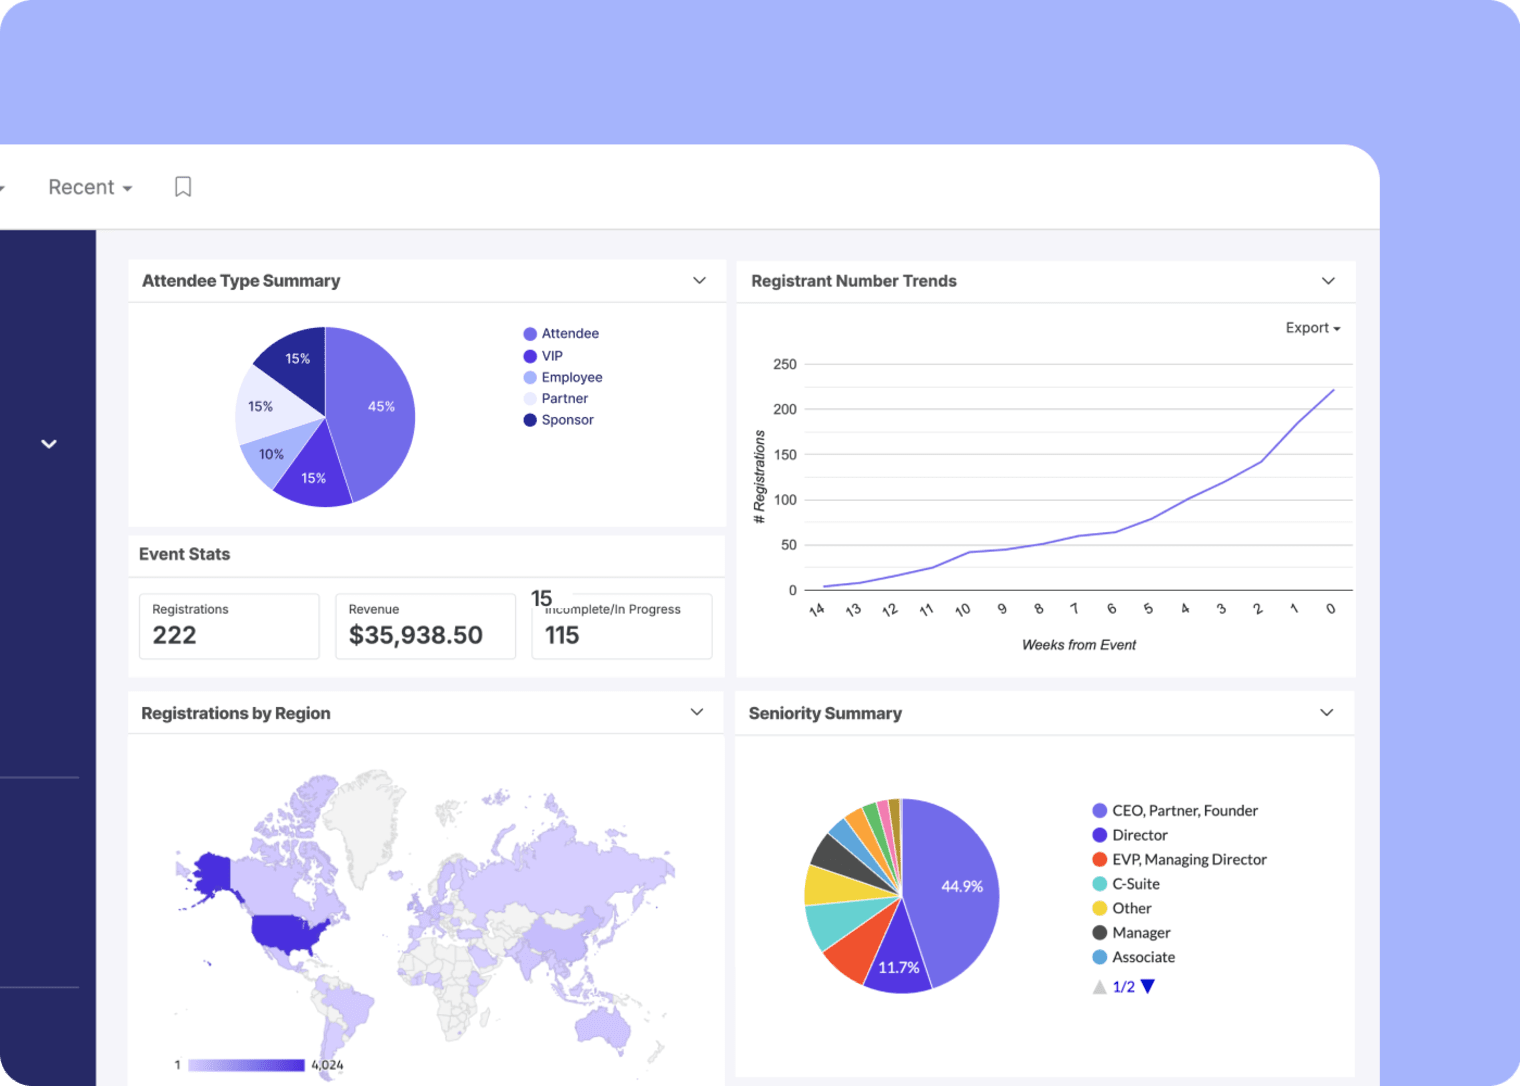Click the bookmark icon next to Recent
This screenshot has width=1520, height=1086.
click(183, 186)
